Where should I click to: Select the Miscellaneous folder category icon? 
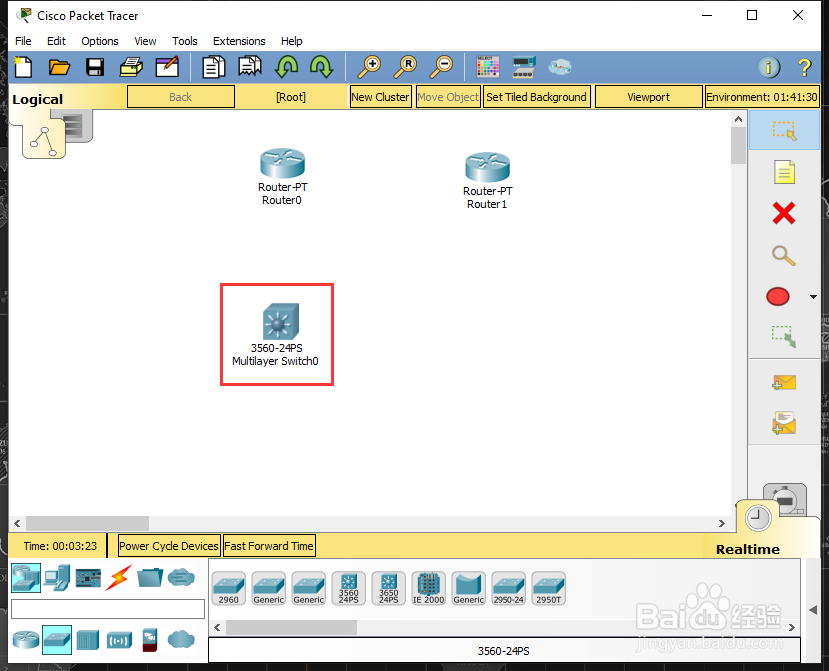point(150,577)
